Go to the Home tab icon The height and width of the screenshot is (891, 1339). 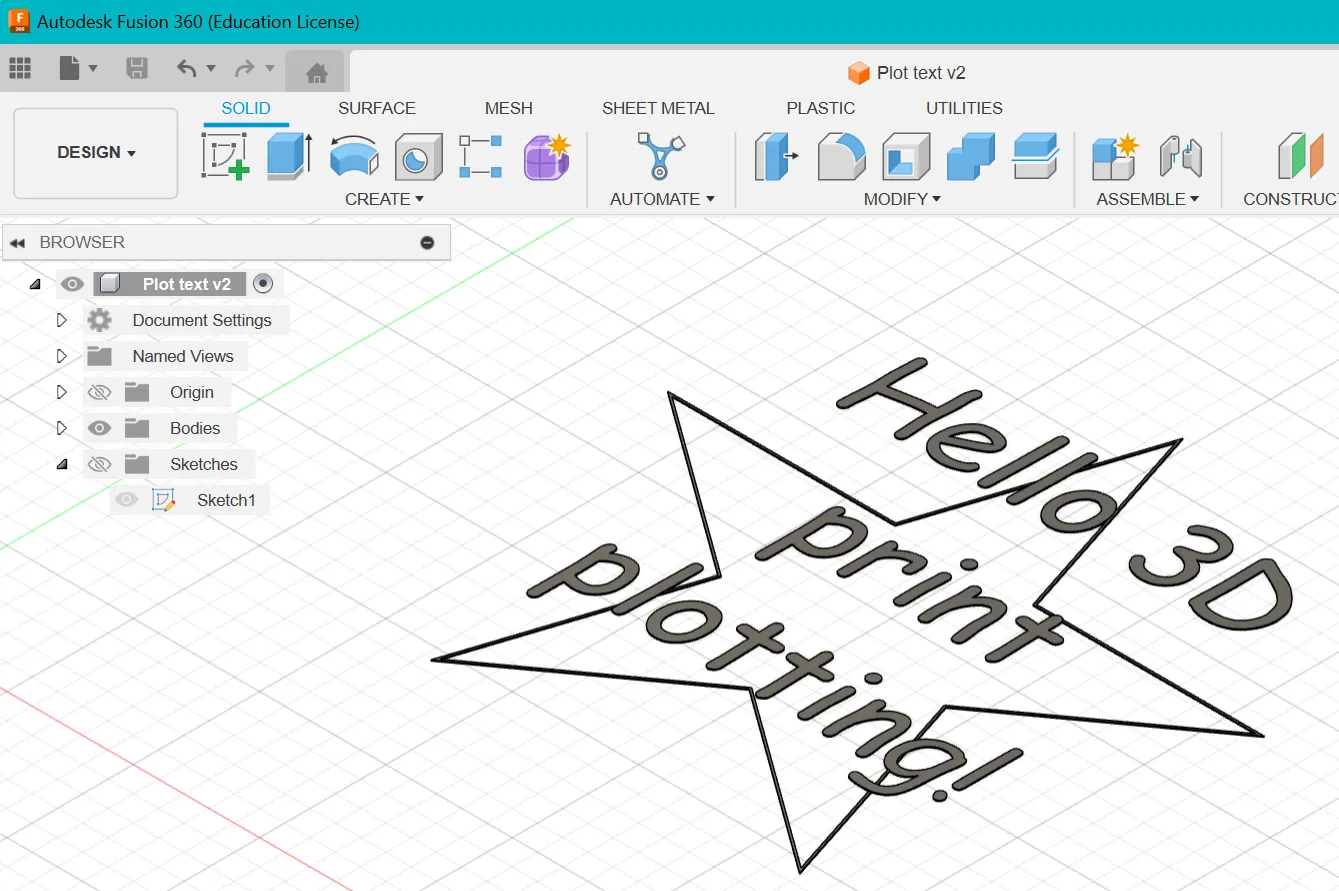point(317,72)
